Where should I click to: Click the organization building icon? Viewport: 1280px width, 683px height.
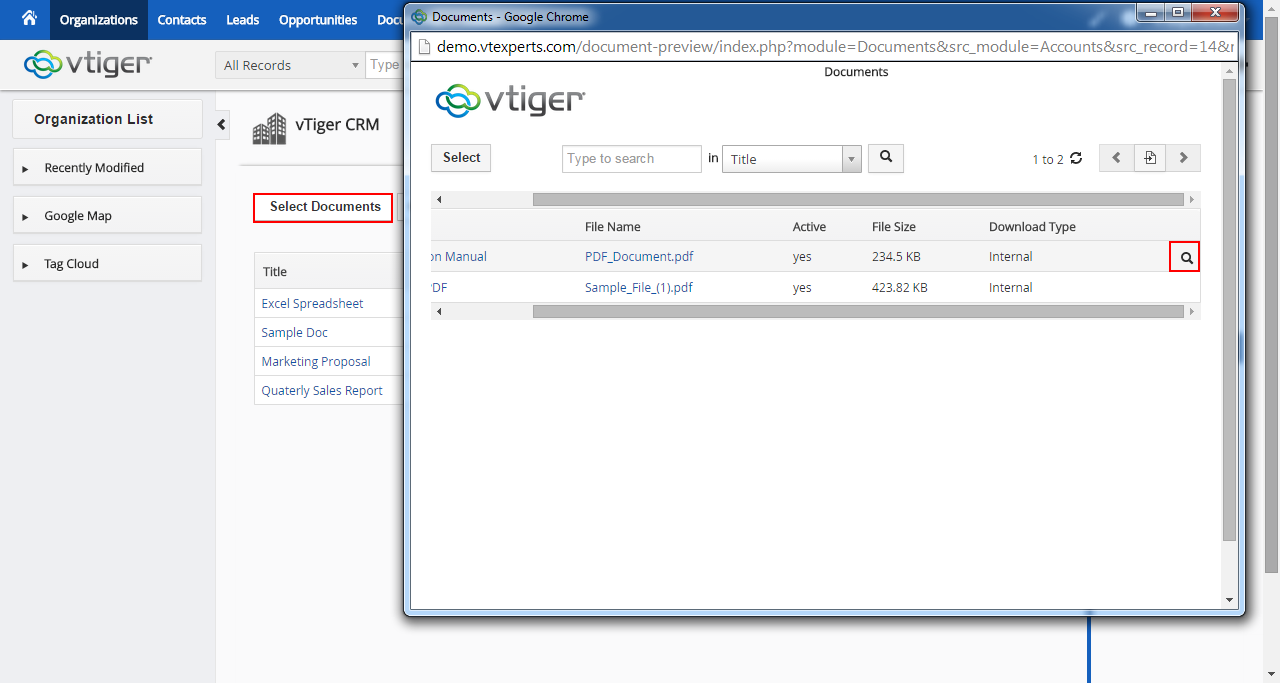click(269, 128)
